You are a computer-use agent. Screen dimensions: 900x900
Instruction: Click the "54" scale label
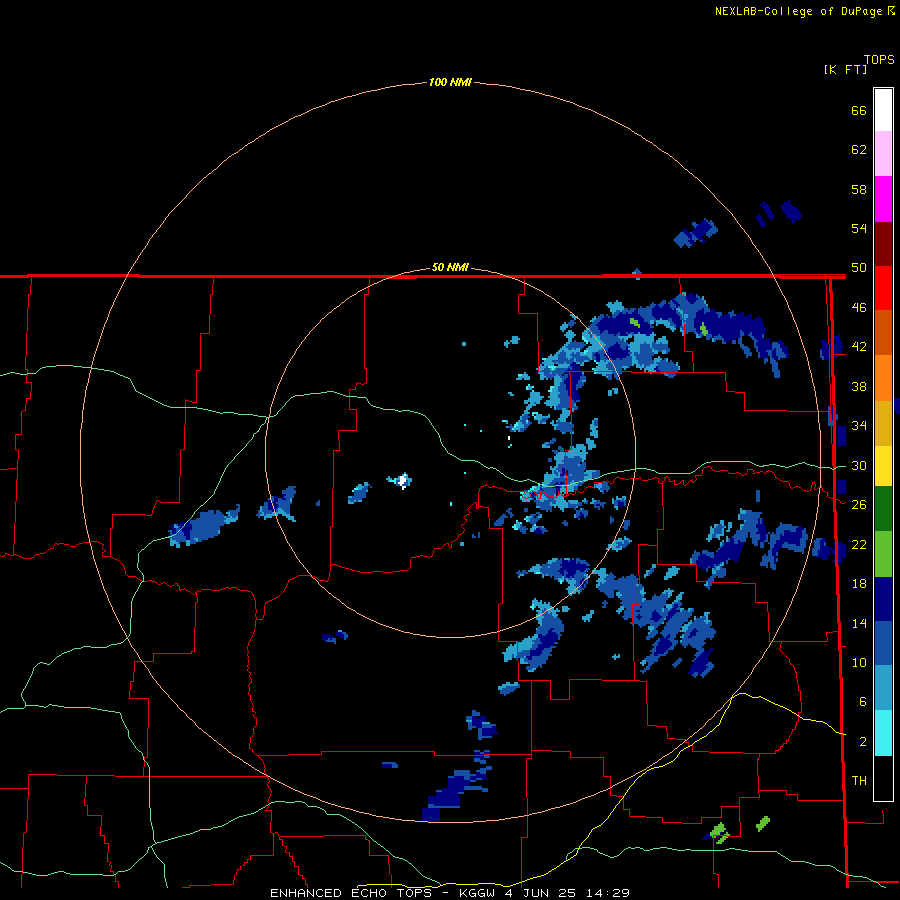coord(859,228)
